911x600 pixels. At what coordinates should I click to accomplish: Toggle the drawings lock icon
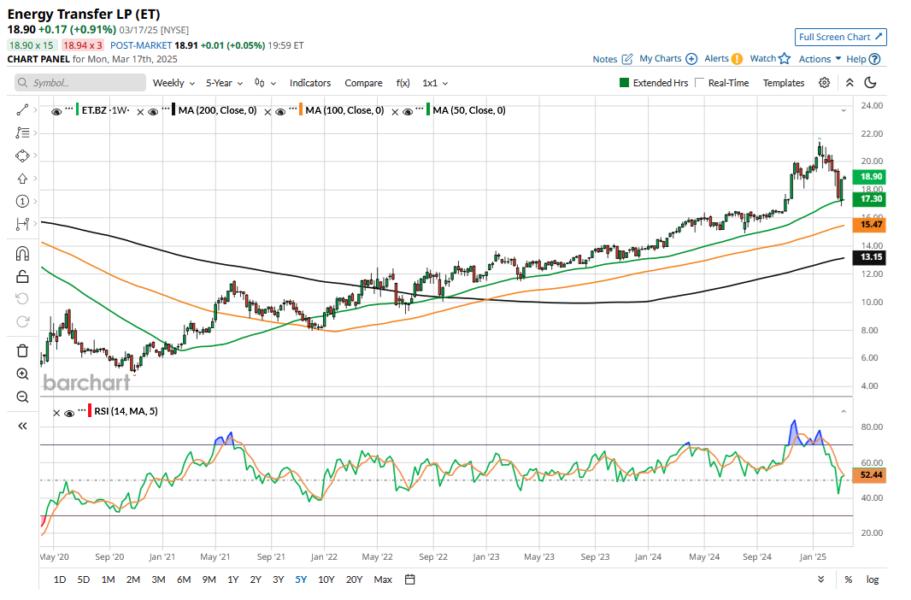click(x=22, y=276)
